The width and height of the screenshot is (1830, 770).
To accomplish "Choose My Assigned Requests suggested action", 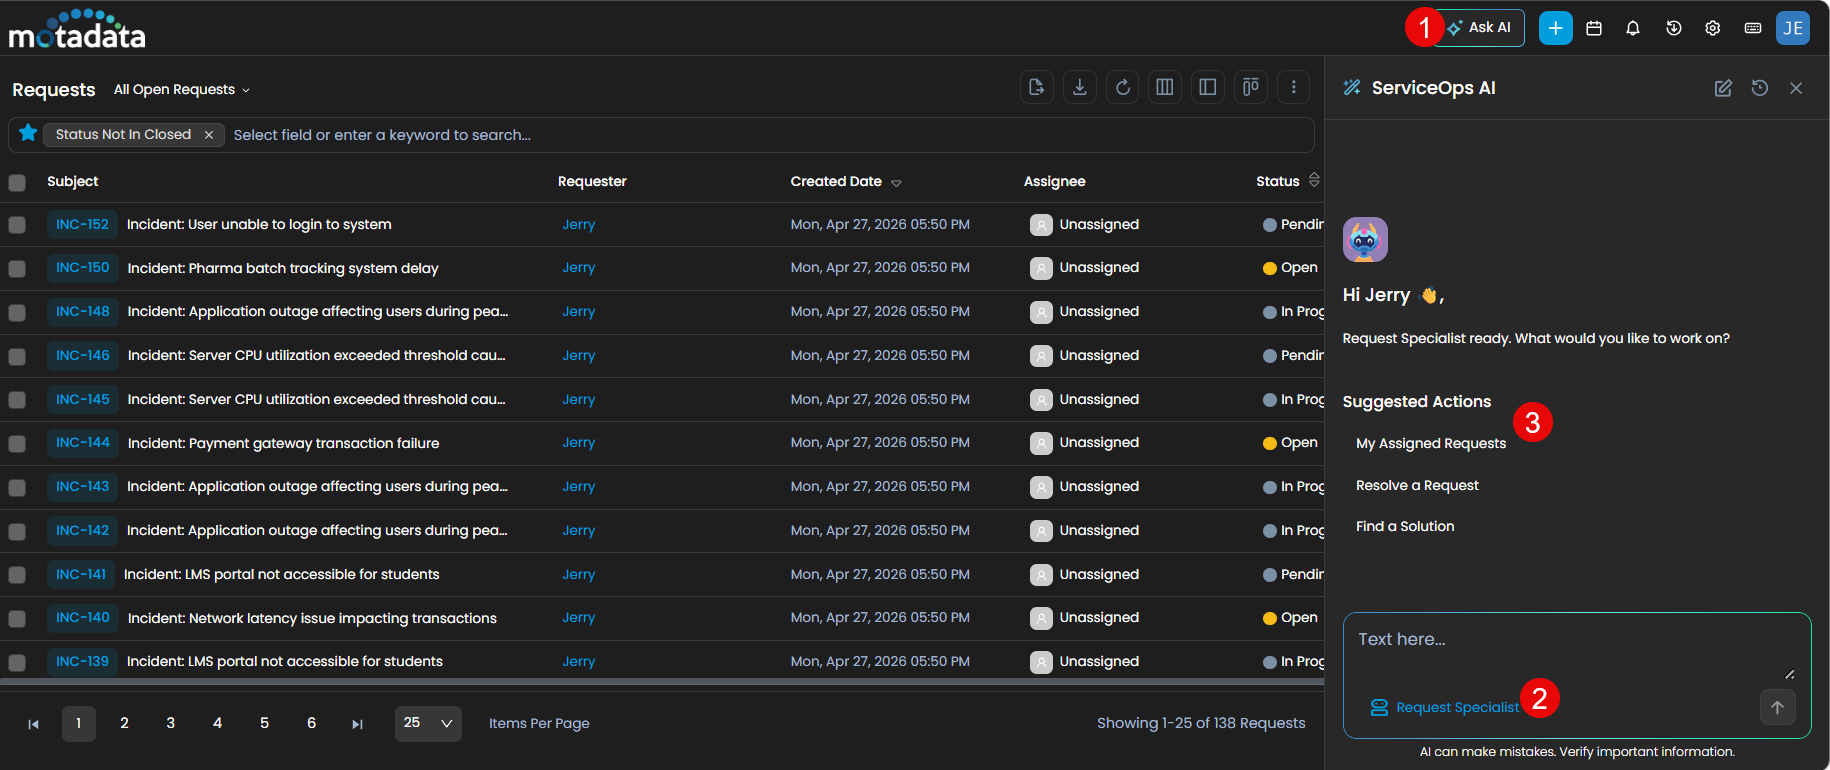I will (x=1430, y=443).
